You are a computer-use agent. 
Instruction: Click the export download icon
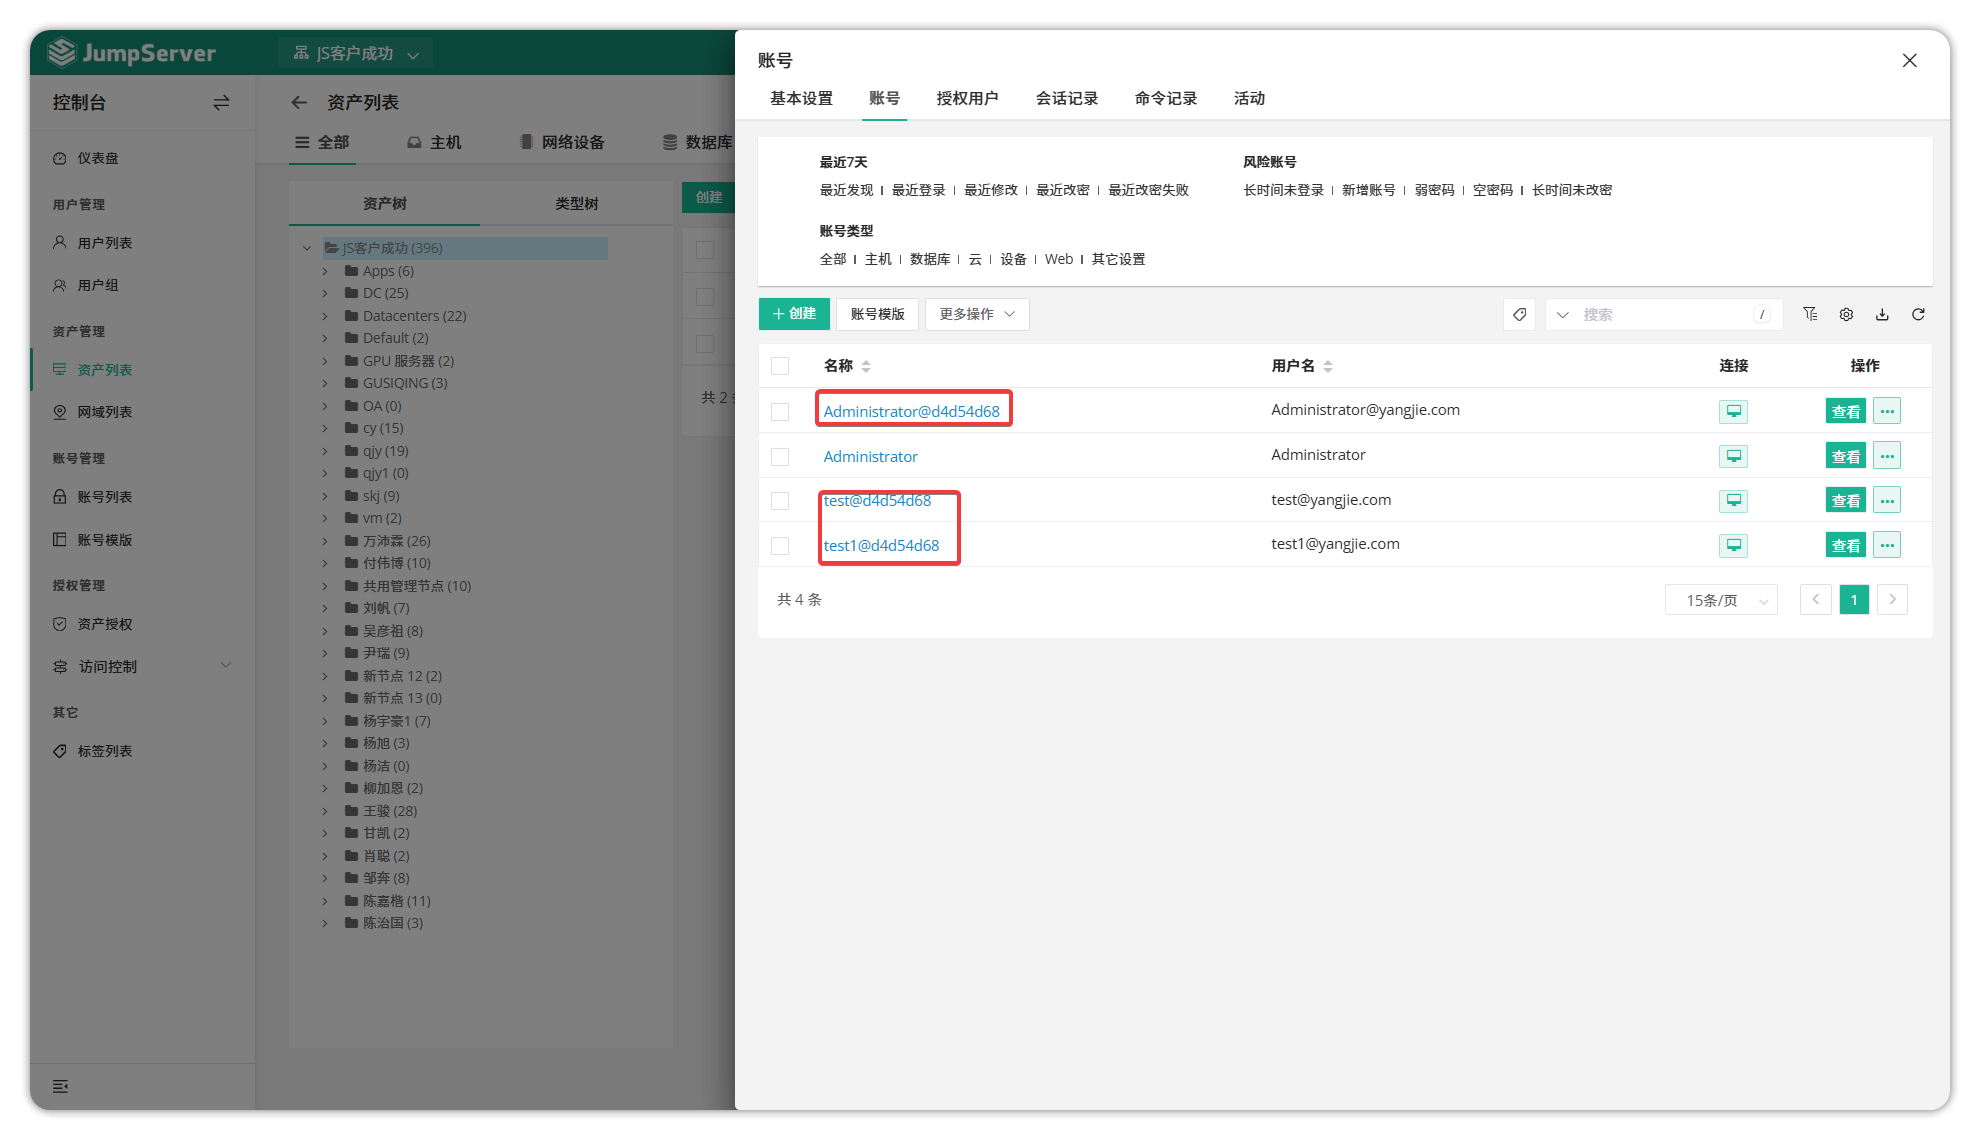pos(1882,314)
